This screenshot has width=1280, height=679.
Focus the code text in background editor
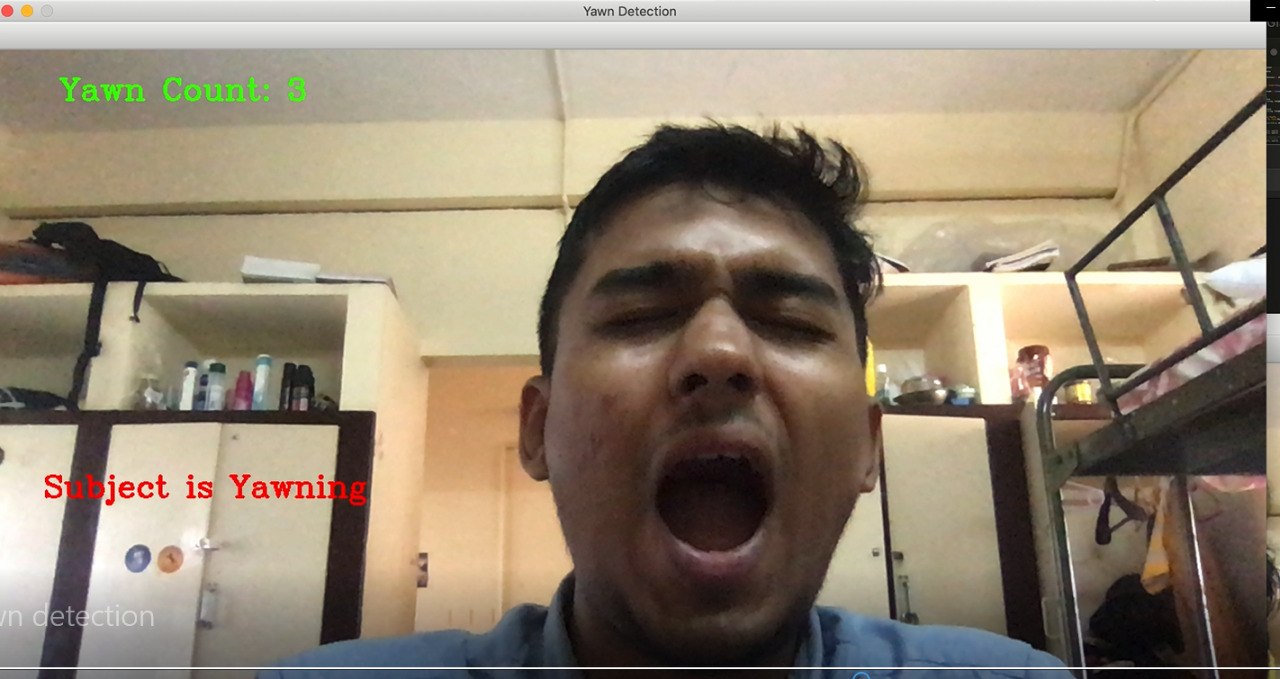click(1272, 110)
